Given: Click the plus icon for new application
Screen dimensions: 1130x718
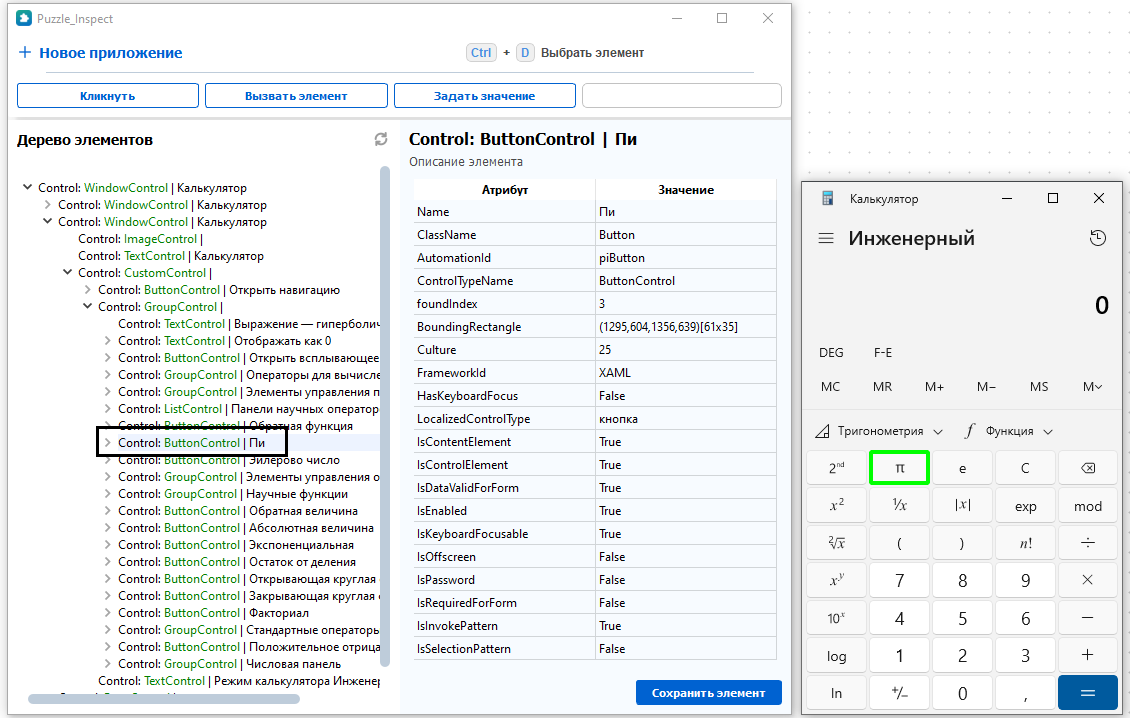Looking at the screenshot, I should 25,53.
